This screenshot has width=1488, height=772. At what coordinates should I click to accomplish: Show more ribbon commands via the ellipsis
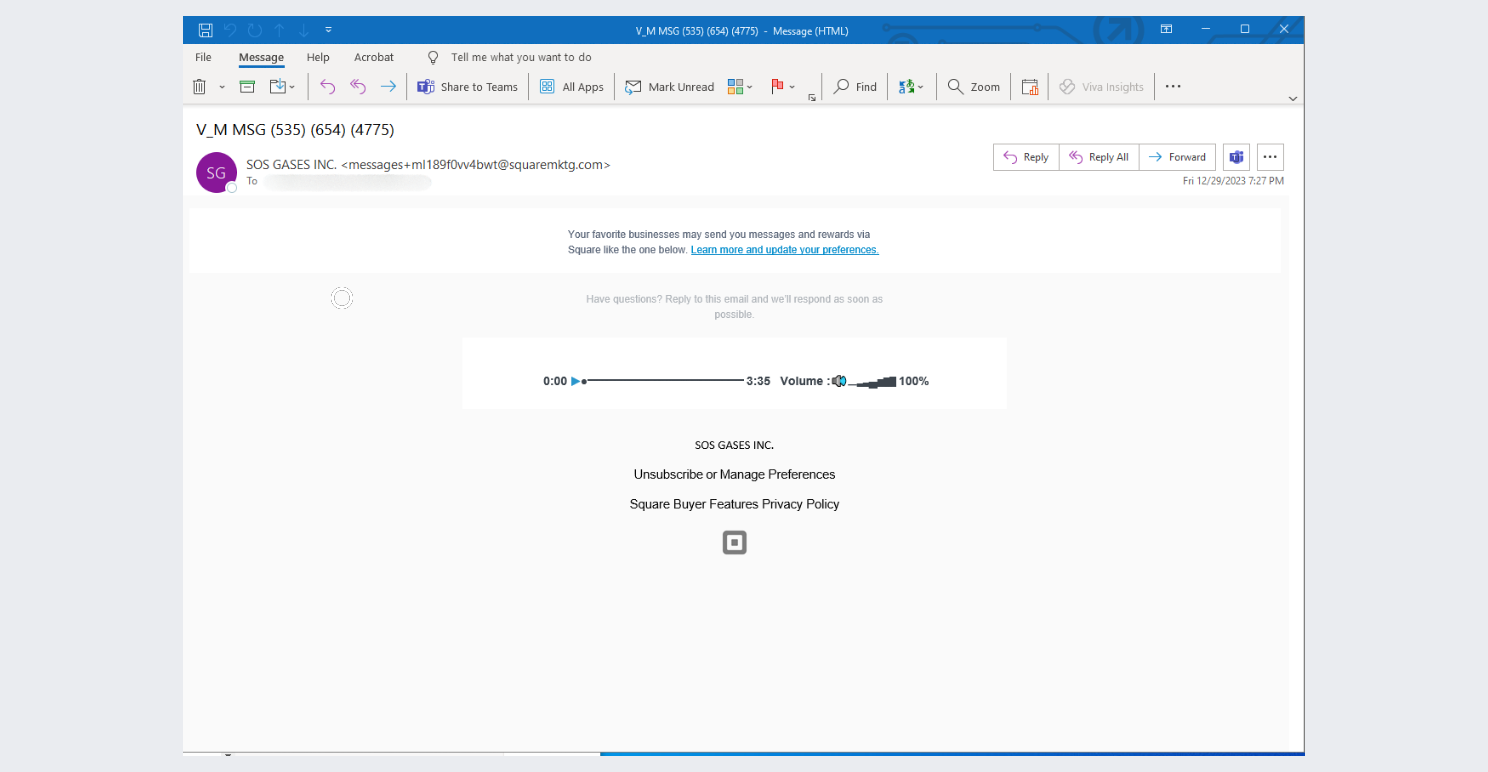pyautogui.click(x=1173, y=87)
